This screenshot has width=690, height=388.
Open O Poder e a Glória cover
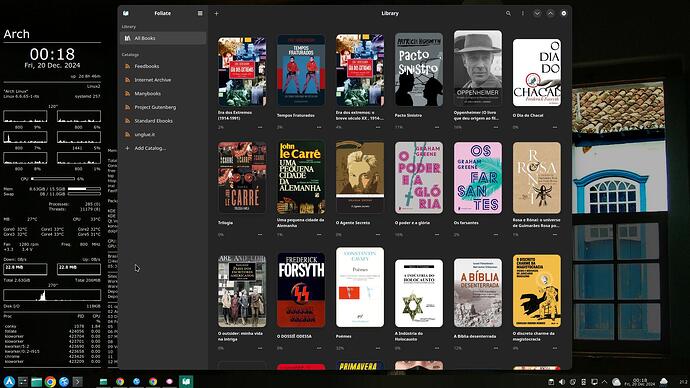pyautogui.click(x=419, y=177)
